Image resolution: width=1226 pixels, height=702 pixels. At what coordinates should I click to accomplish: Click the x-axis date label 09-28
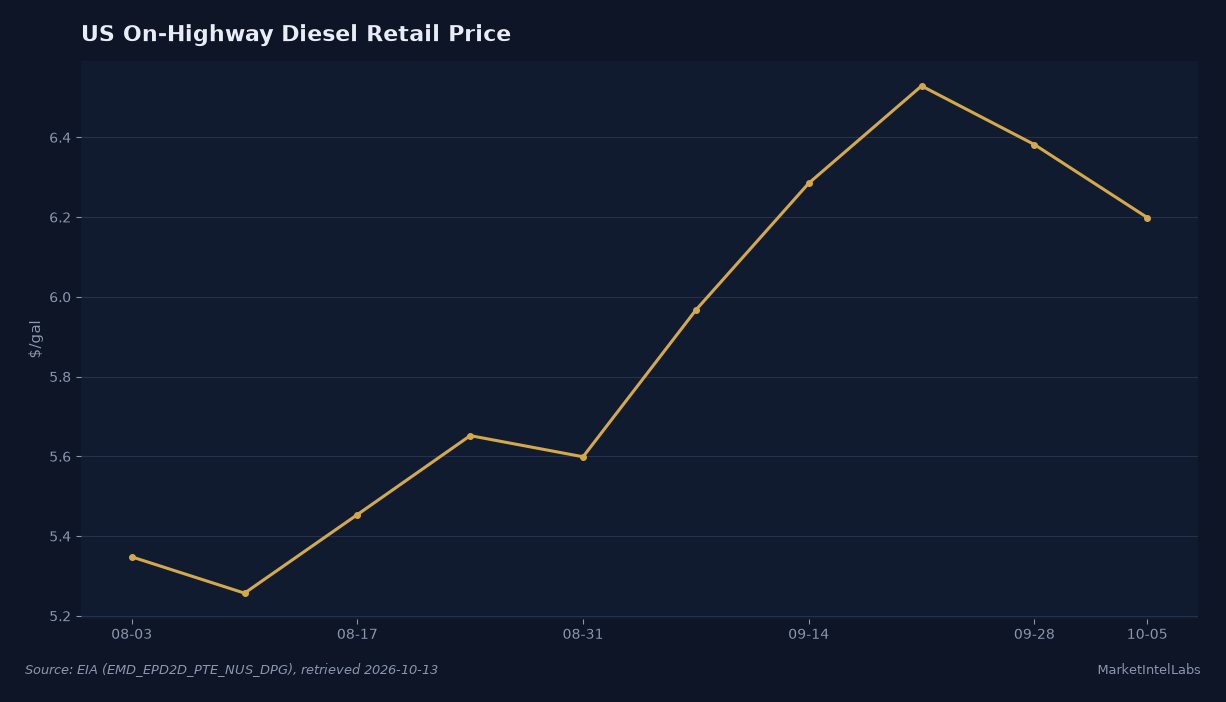pyautogui.click(x=1034, y=635)
